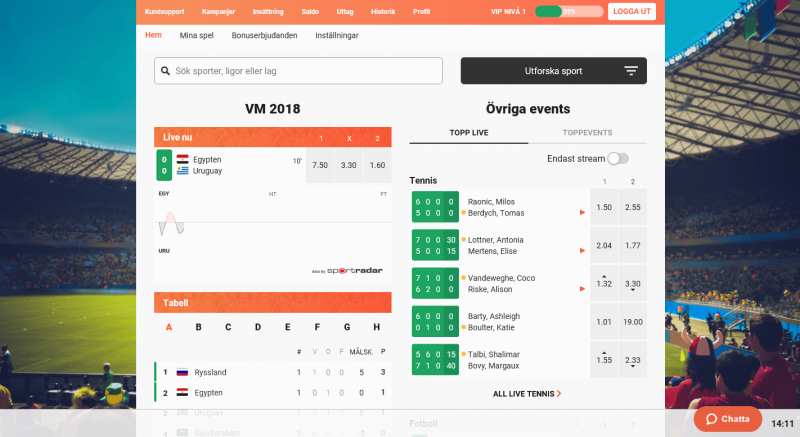Expand the Utforska sport dropdown
800x437 pixels.
tap(554, 71)
